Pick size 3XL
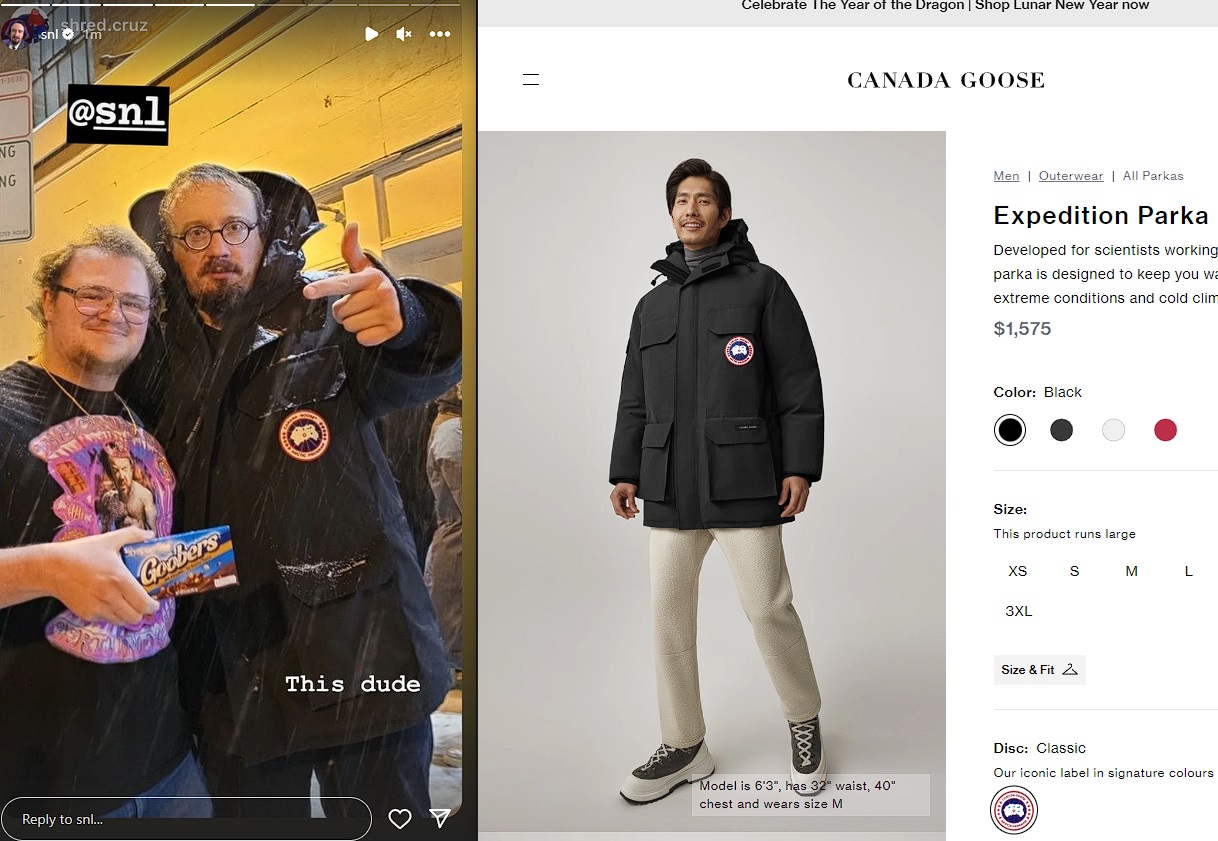Viewport: 1218px width, 841px height. 1019,611
